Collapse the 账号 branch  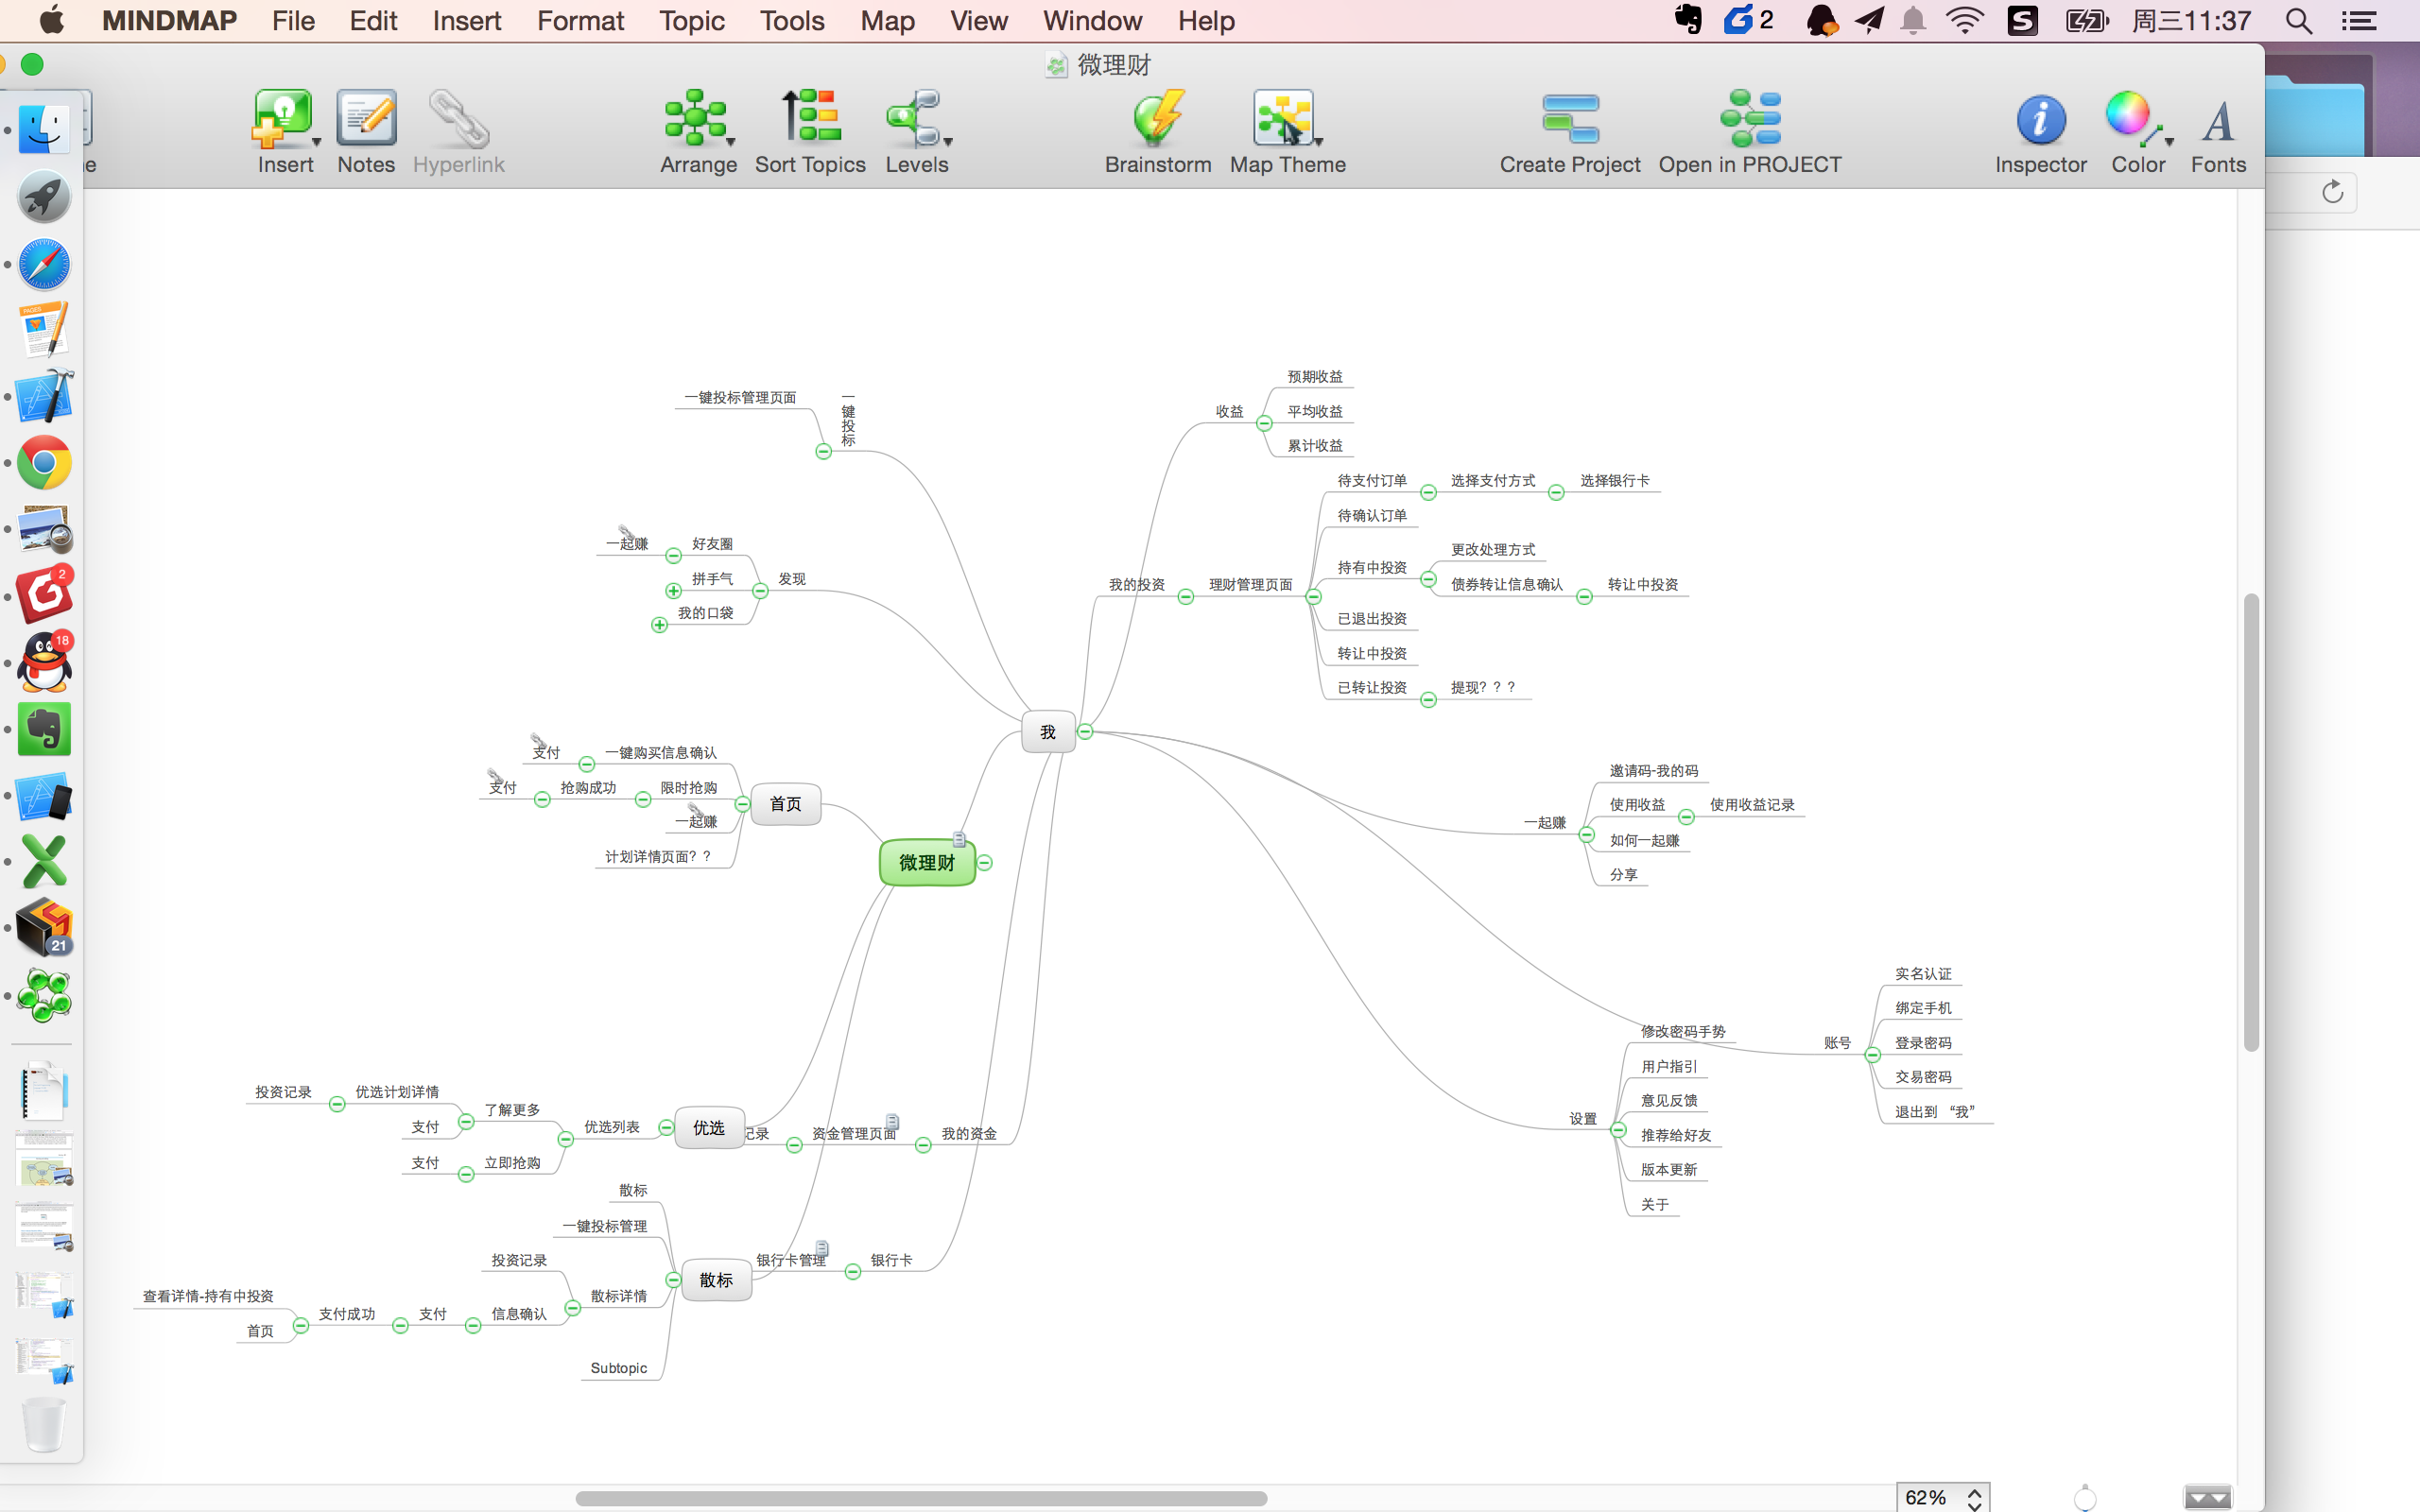(1873, 1055)
